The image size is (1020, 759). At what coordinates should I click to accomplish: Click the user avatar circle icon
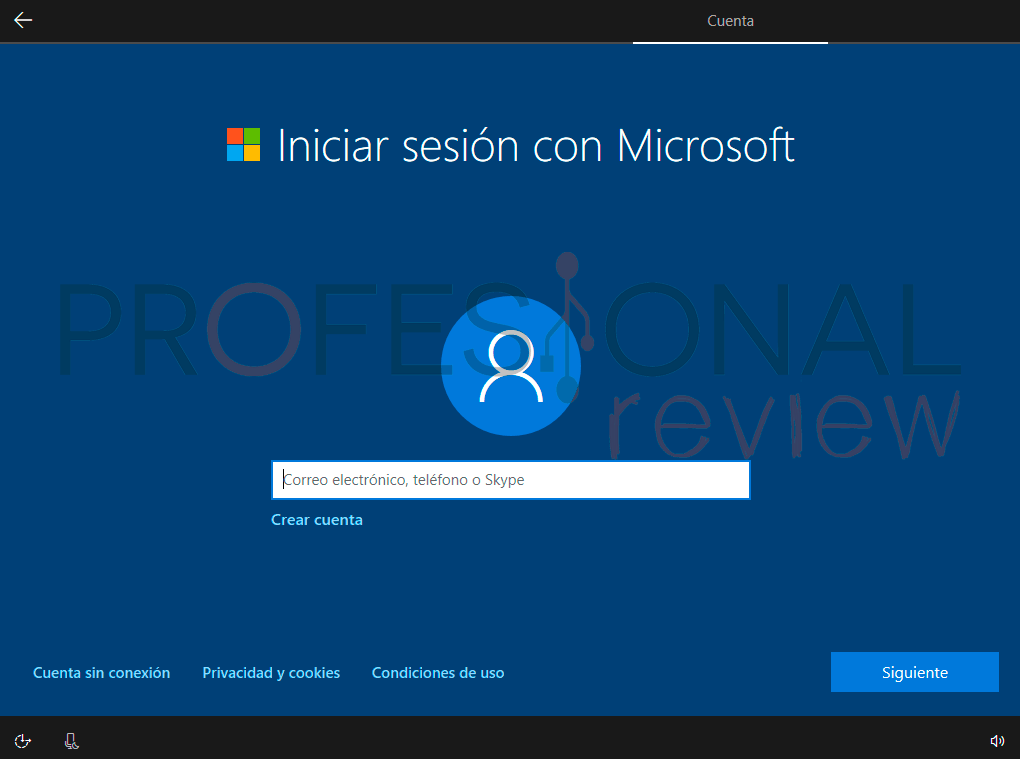click(511, 366)
